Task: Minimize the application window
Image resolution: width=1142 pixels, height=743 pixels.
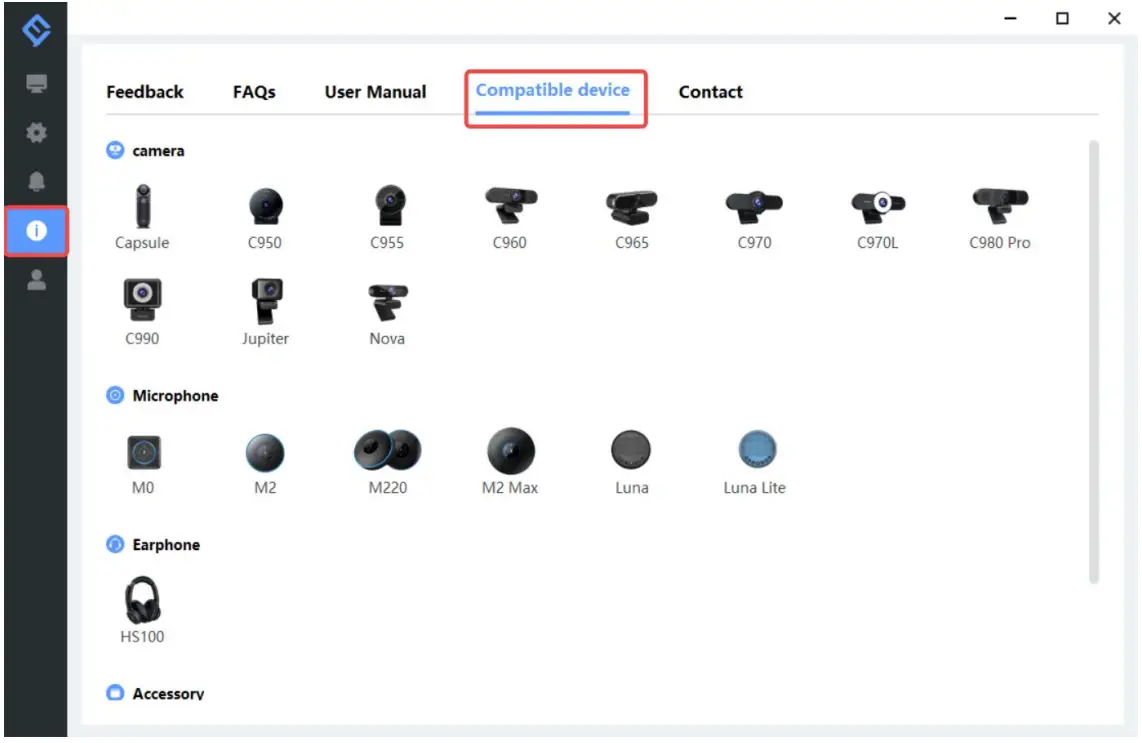Action: (x=1010, y=18)
